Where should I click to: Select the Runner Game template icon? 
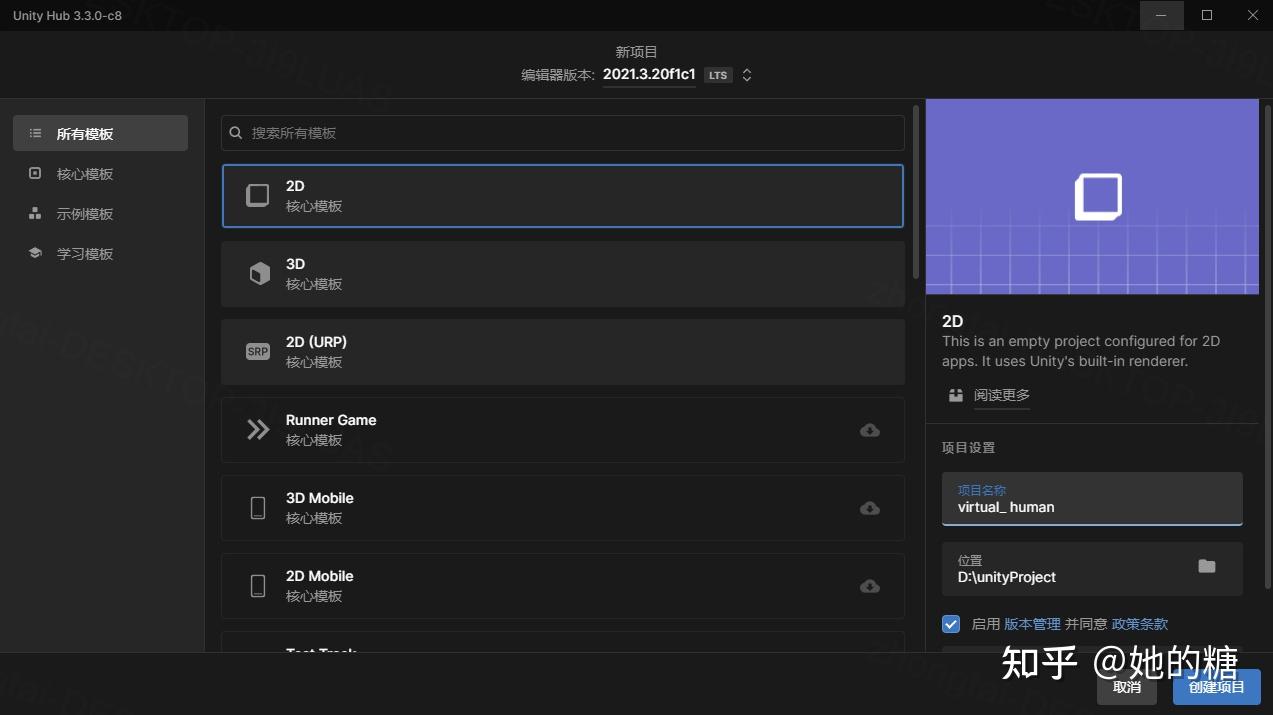[257, 429]
